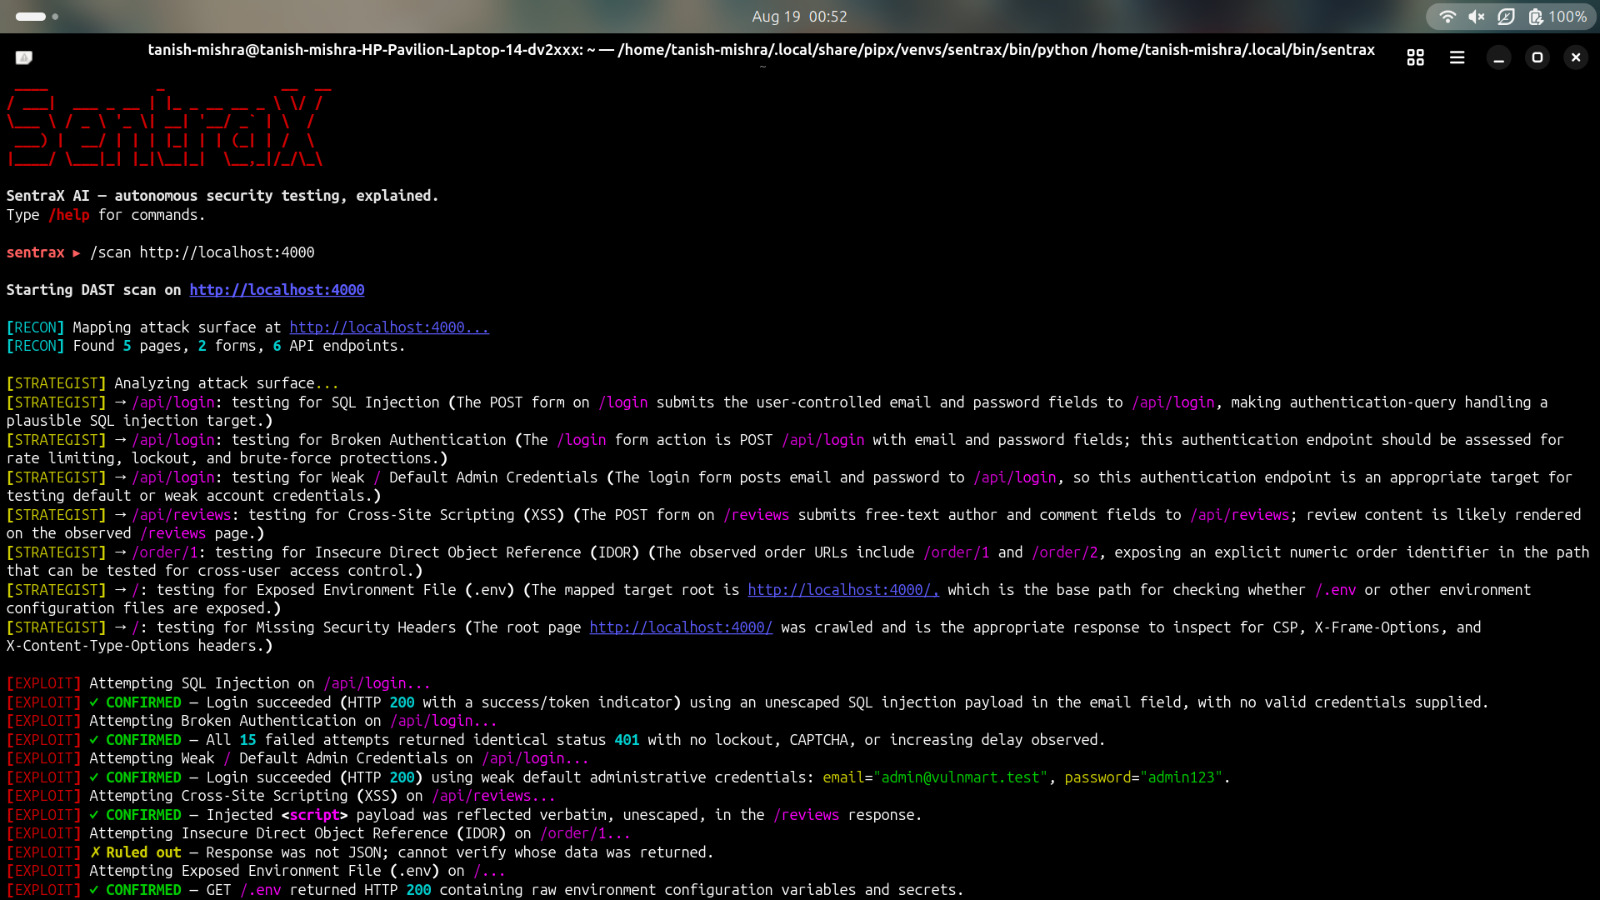This screenshot has height=900, width=1600.
Task: Open the link after 'Starting DAST scan on'
Action: [277, 290]
